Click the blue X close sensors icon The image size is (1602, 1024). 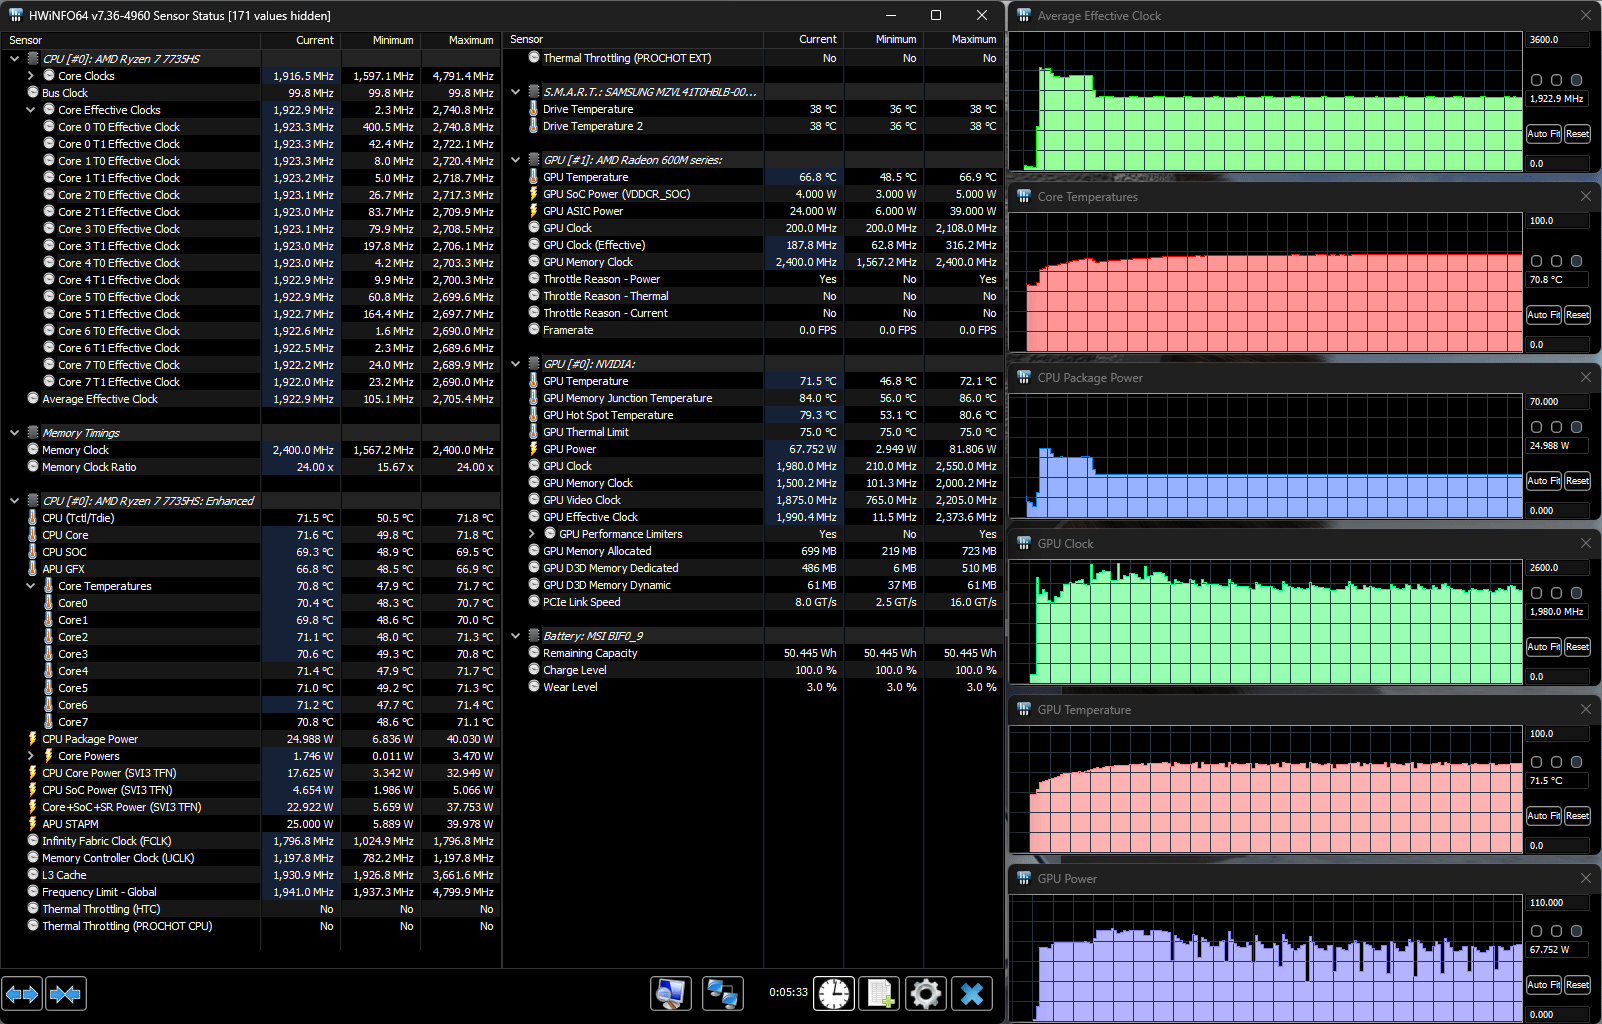click(972, 994)
